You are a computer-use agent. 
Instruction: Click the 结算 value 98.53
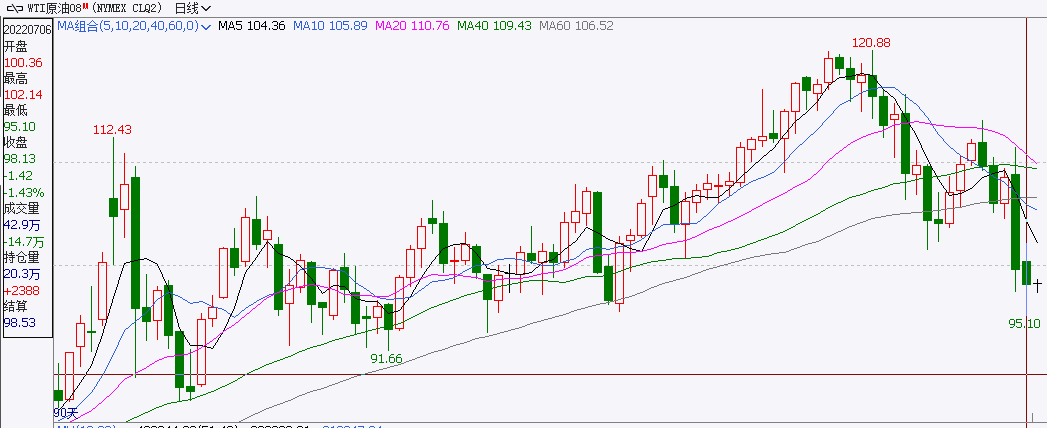click(x=20, y=323)
